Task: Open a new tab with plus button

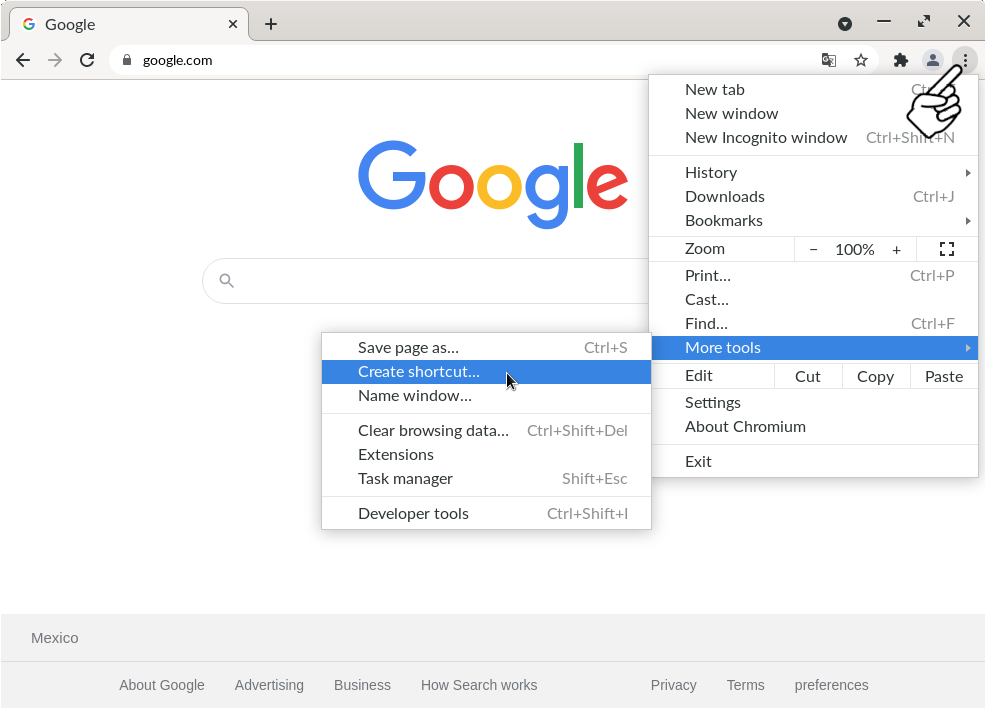Action: 271,24
